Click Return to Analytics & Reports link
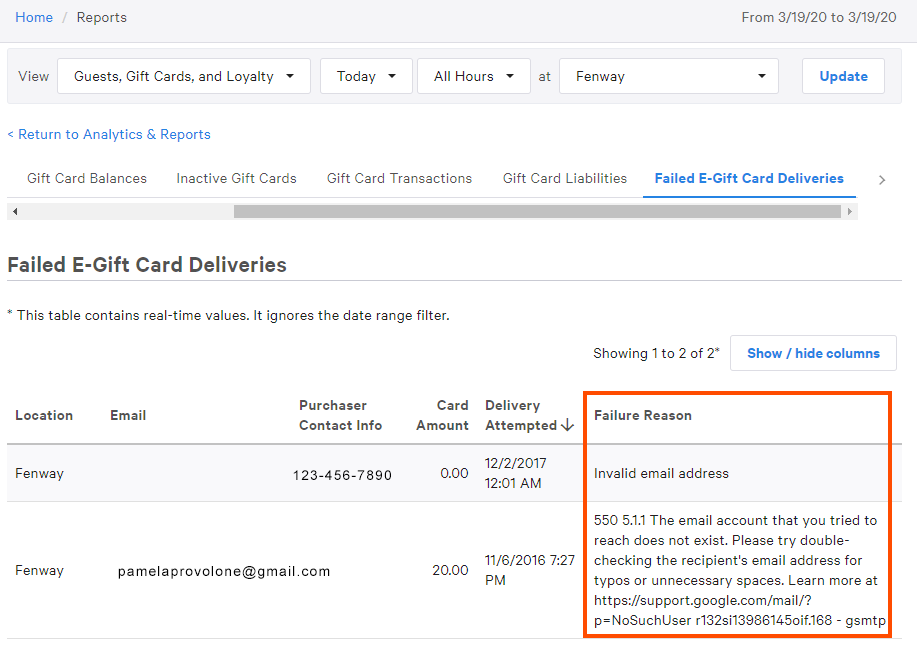Screen dimensions: 917x668 pos(109,135)
